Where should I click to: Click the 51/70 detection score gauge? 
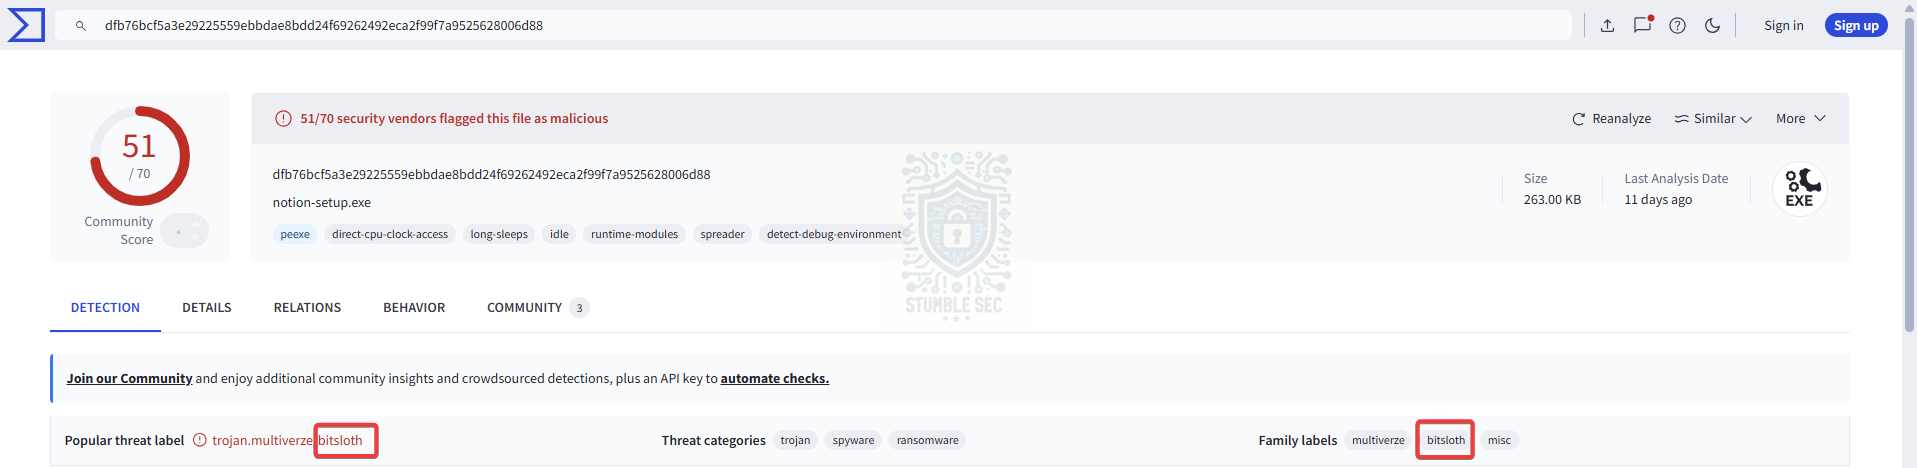tap(140, 156)
